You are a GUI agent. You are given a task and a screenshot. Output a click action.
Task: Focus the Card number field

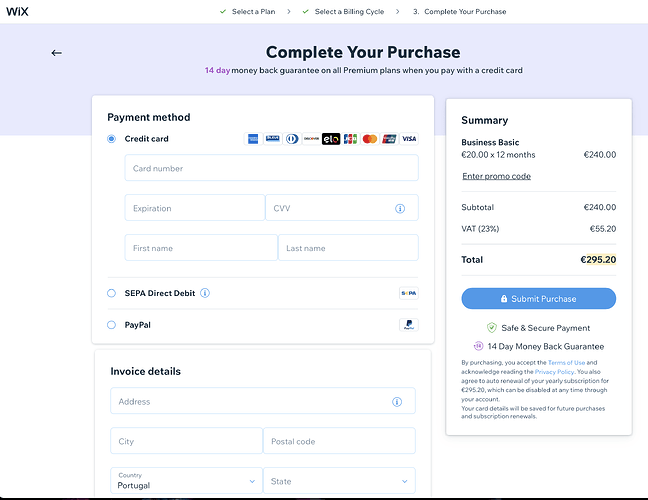tap(271, 168)
